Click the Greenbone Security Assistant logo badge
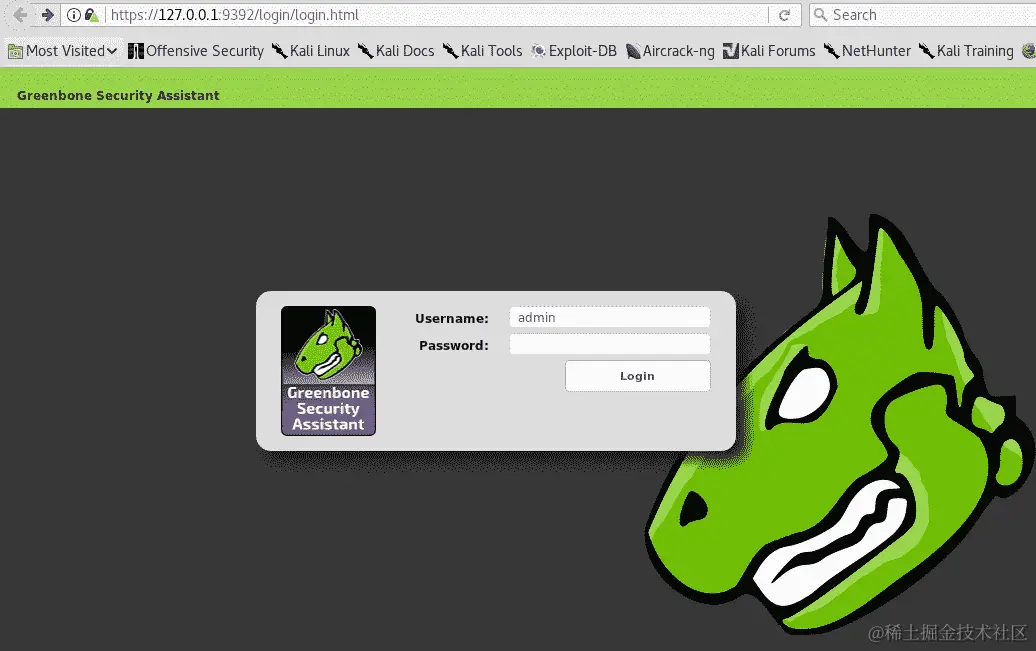The height and width of the screenshot is (651, 1036). 328,371
